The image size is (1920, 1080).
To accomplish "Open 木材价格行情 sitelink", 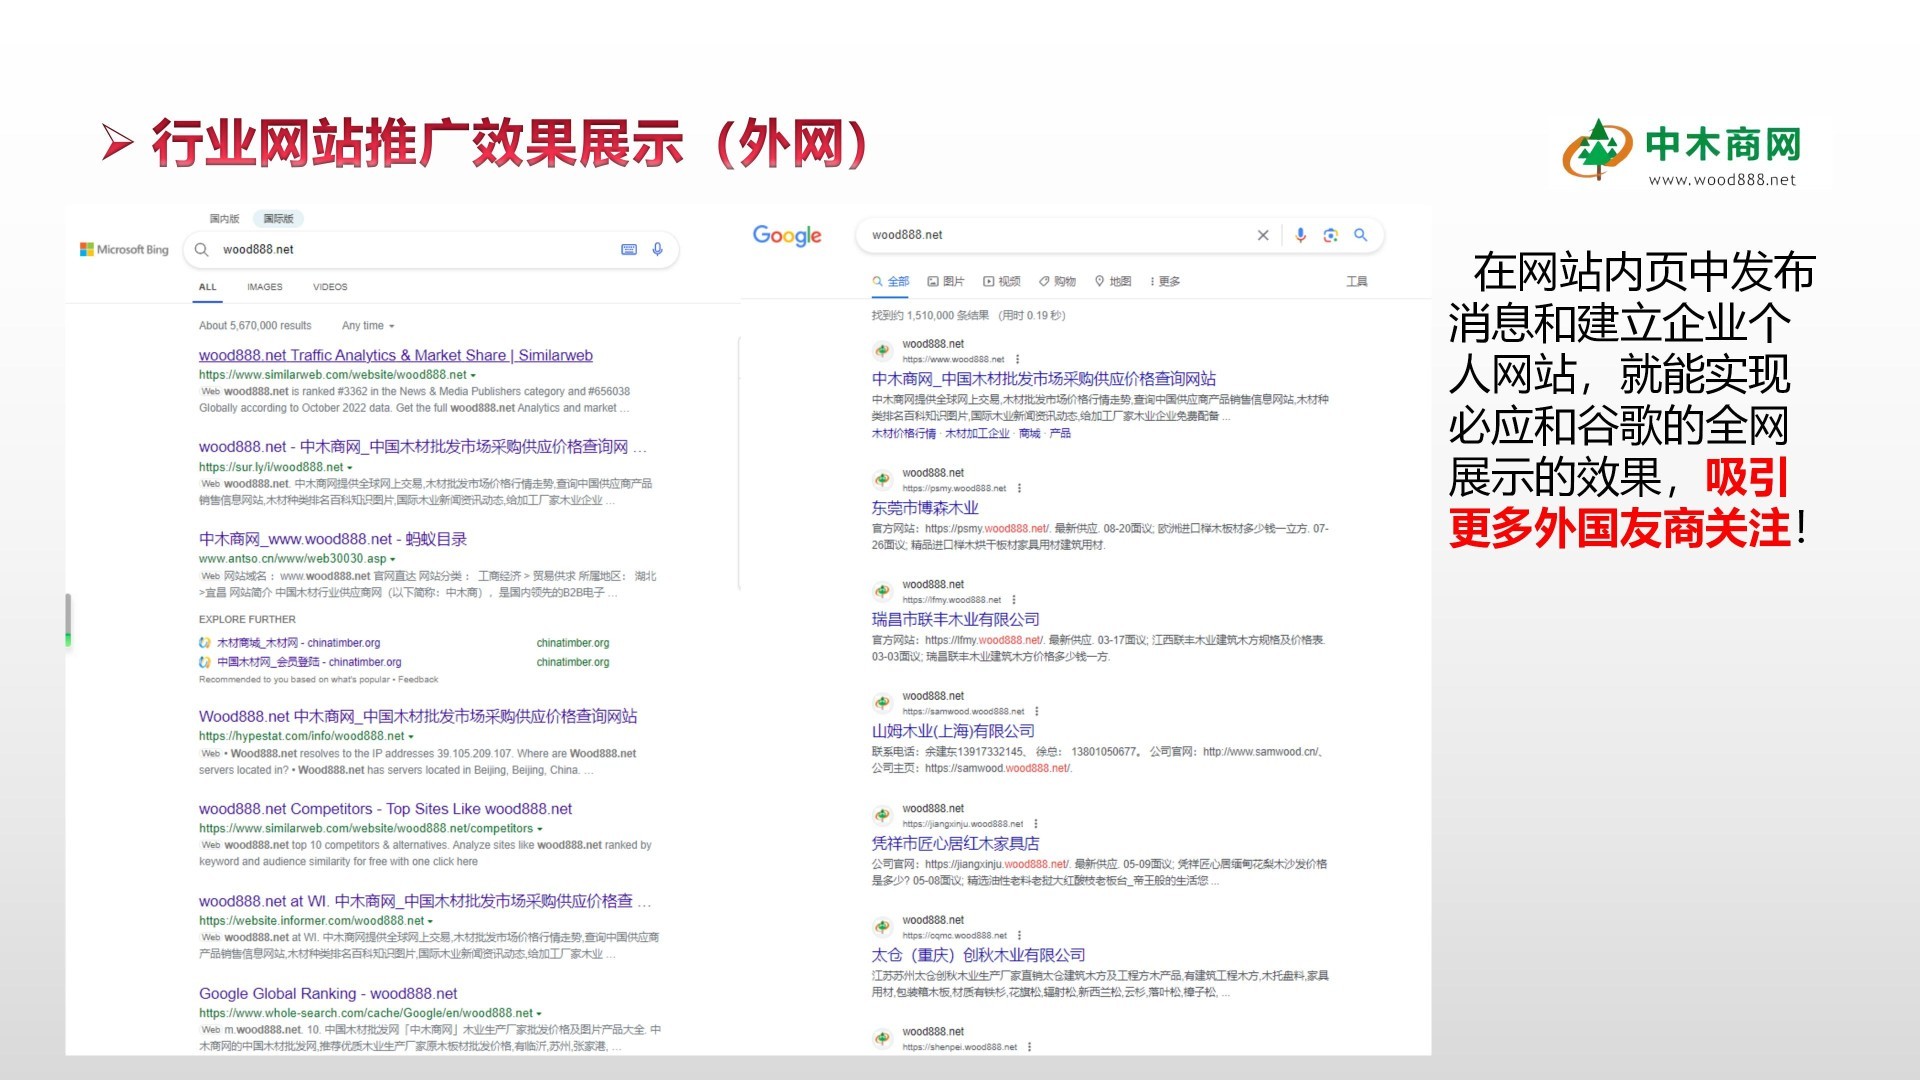I will (904, 434).
